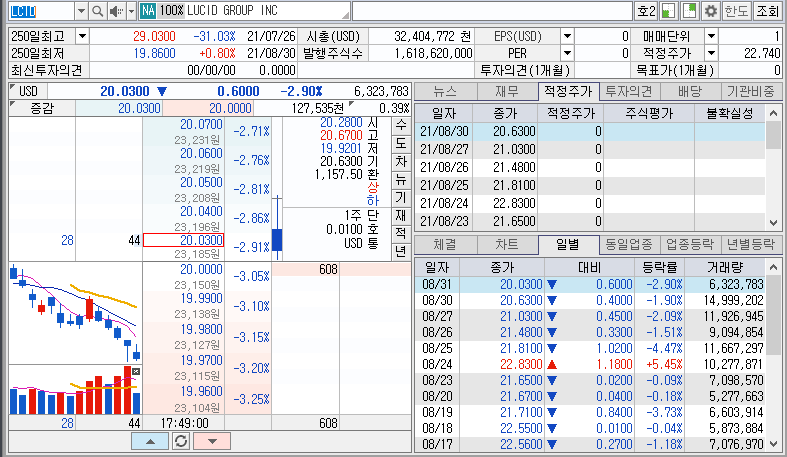Viewport: 787px width, 457px height.
Task: Click the 20.0700 ask price row
Action: pyautogui.click(x=201, y=124)
